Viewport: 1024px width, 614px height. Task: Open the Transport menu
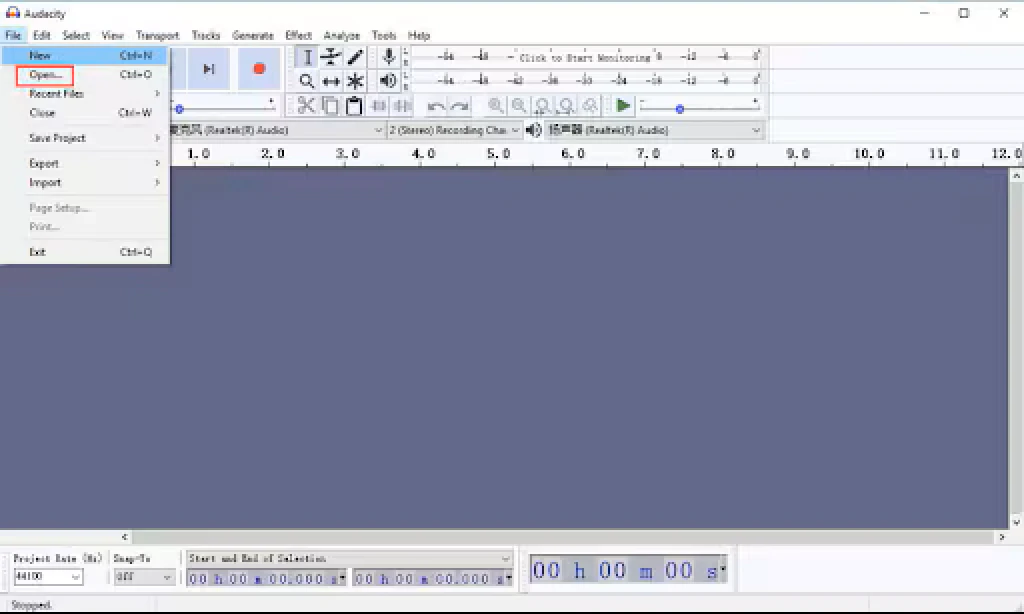click(157, 35)
